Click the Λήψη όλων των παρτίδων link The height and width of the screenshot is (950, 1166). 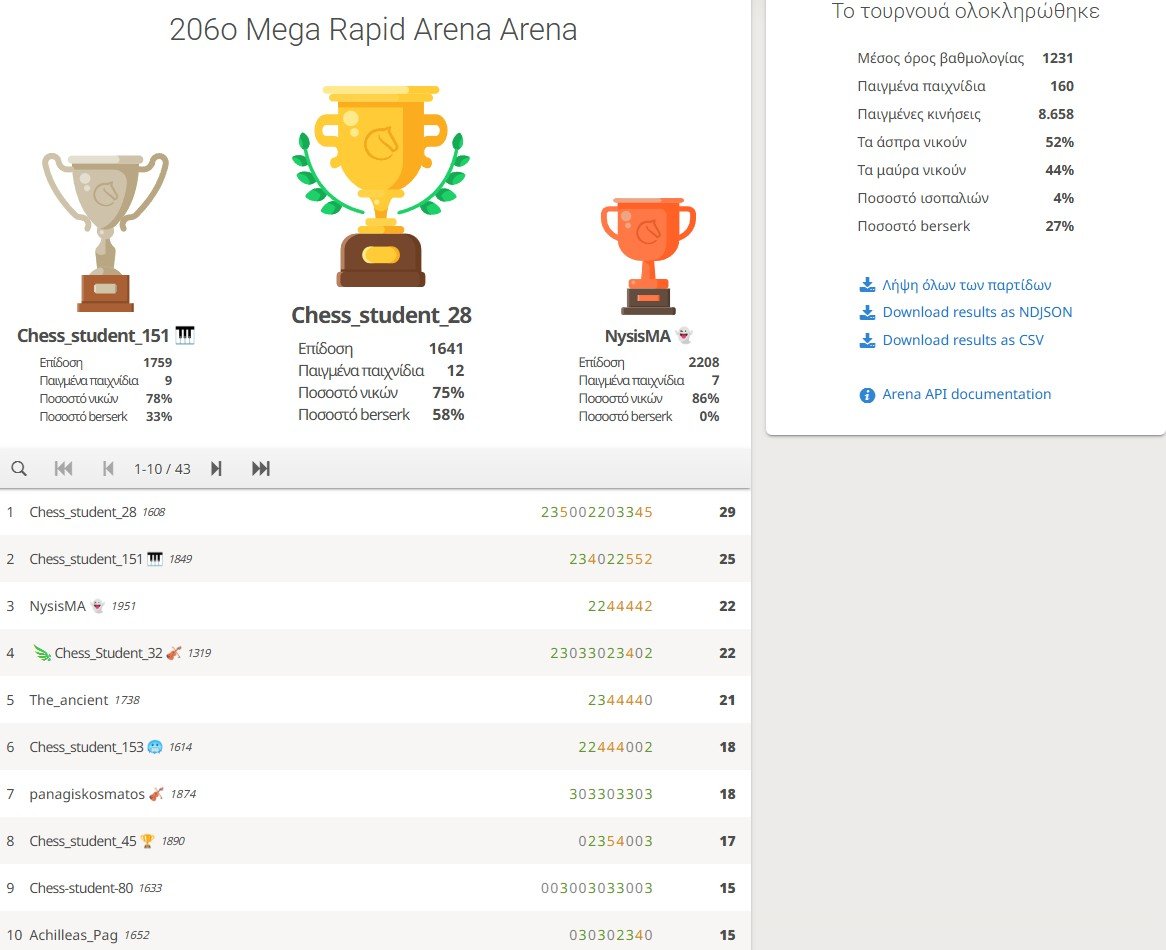[x=966, y=285]
